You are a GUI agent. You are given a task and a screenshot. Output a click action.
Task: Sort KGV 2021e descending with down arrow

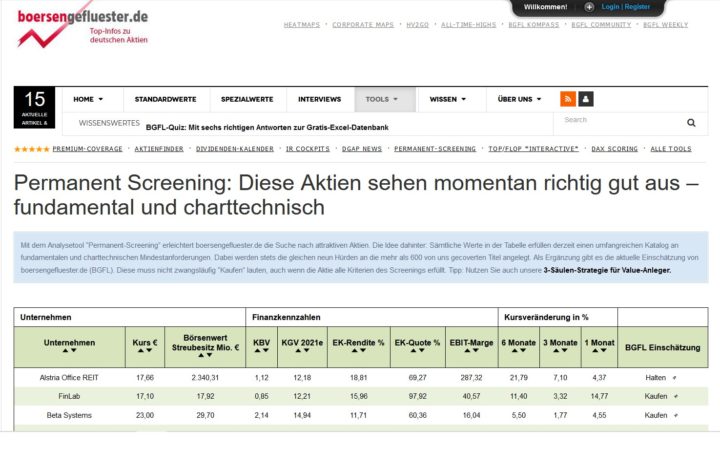point(306,350)
